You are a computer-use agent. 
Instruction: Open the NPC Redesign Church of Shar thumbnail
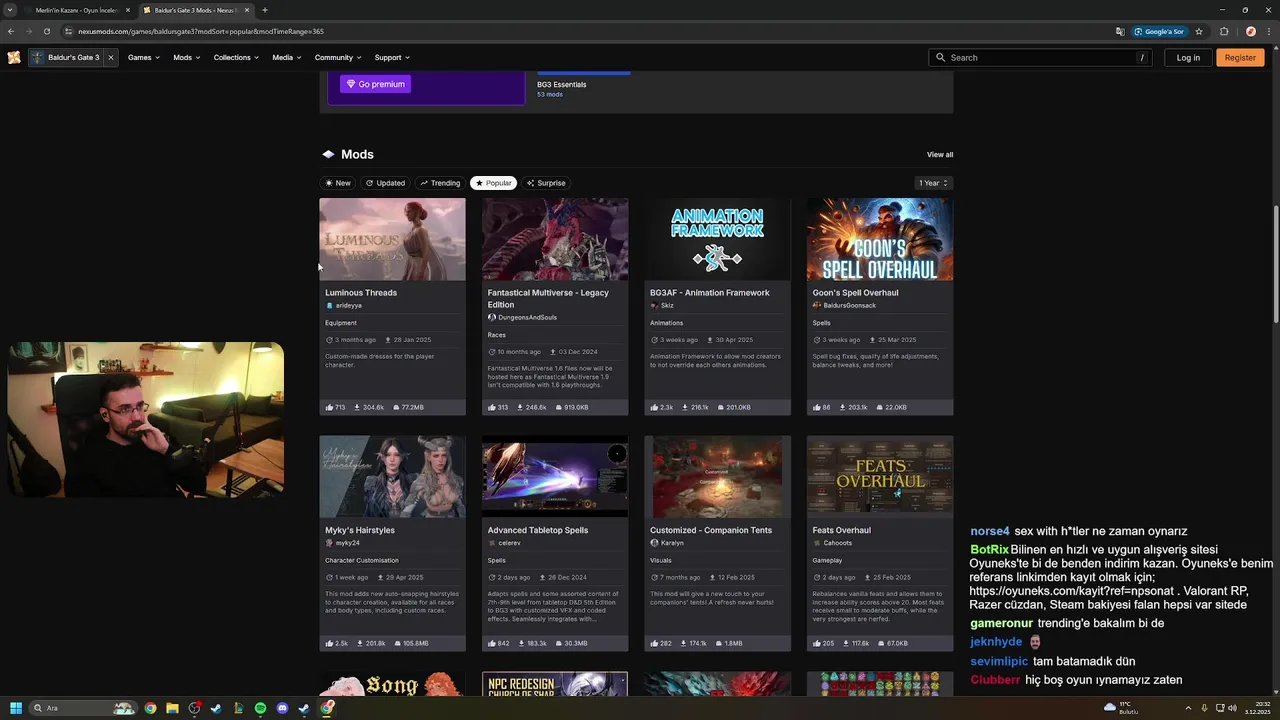coord(555,684)
